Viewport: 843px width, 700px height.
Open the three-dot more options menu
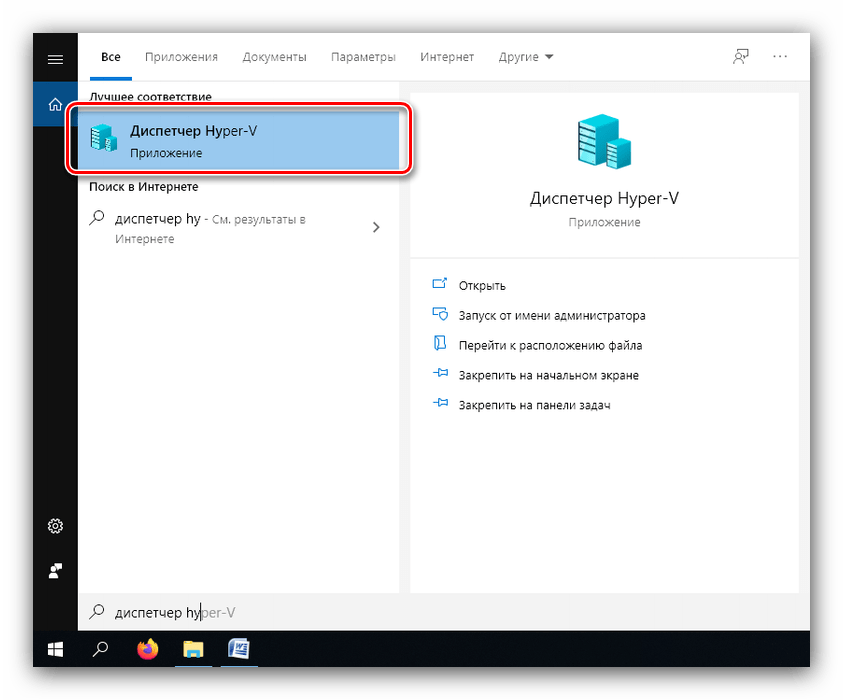780,57
